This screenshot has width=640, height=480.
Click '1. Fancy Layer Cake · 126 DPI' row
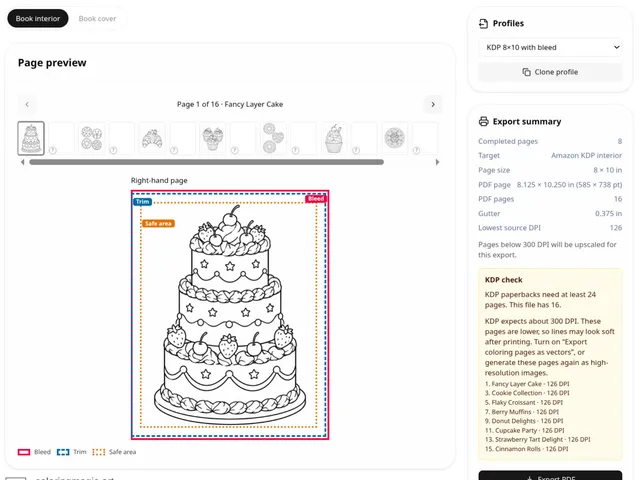point(527,384)
